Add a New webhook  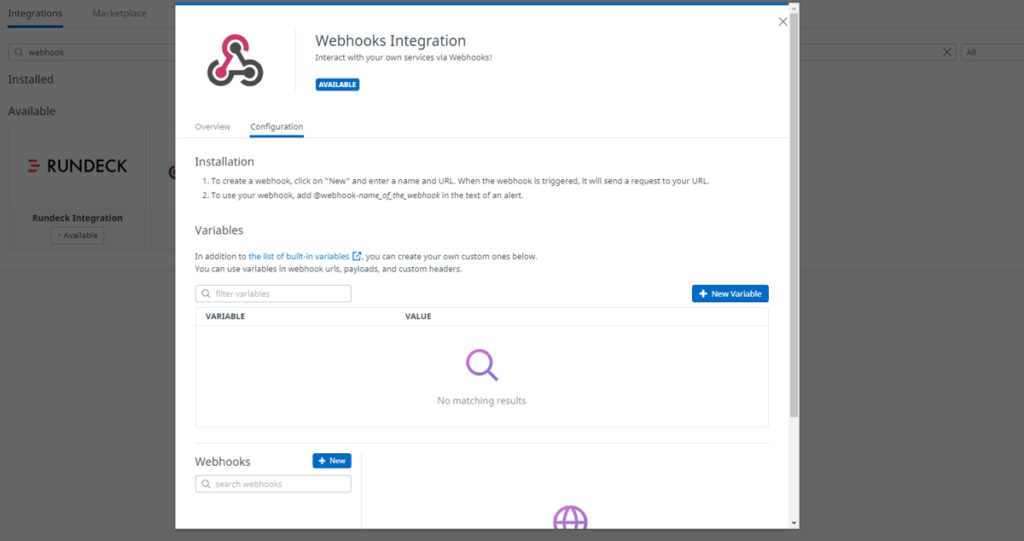332,461
